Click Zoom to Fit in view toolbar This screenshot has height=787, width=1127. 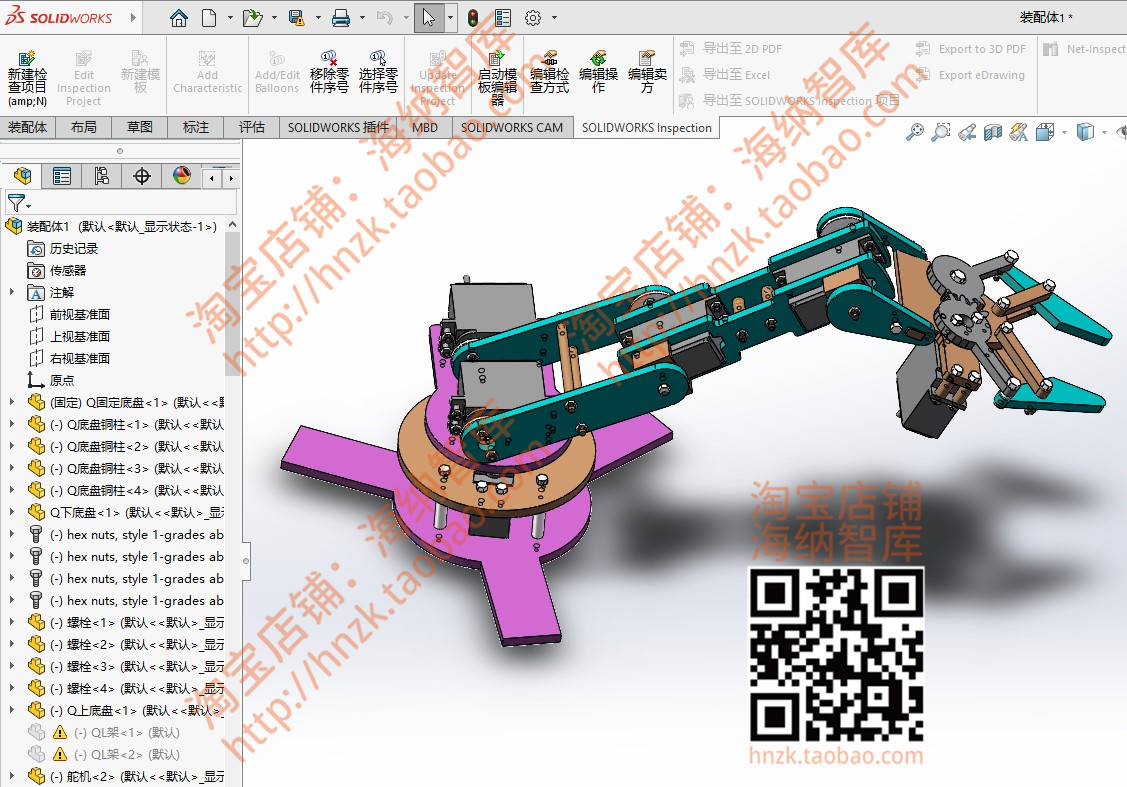point(914,132)
